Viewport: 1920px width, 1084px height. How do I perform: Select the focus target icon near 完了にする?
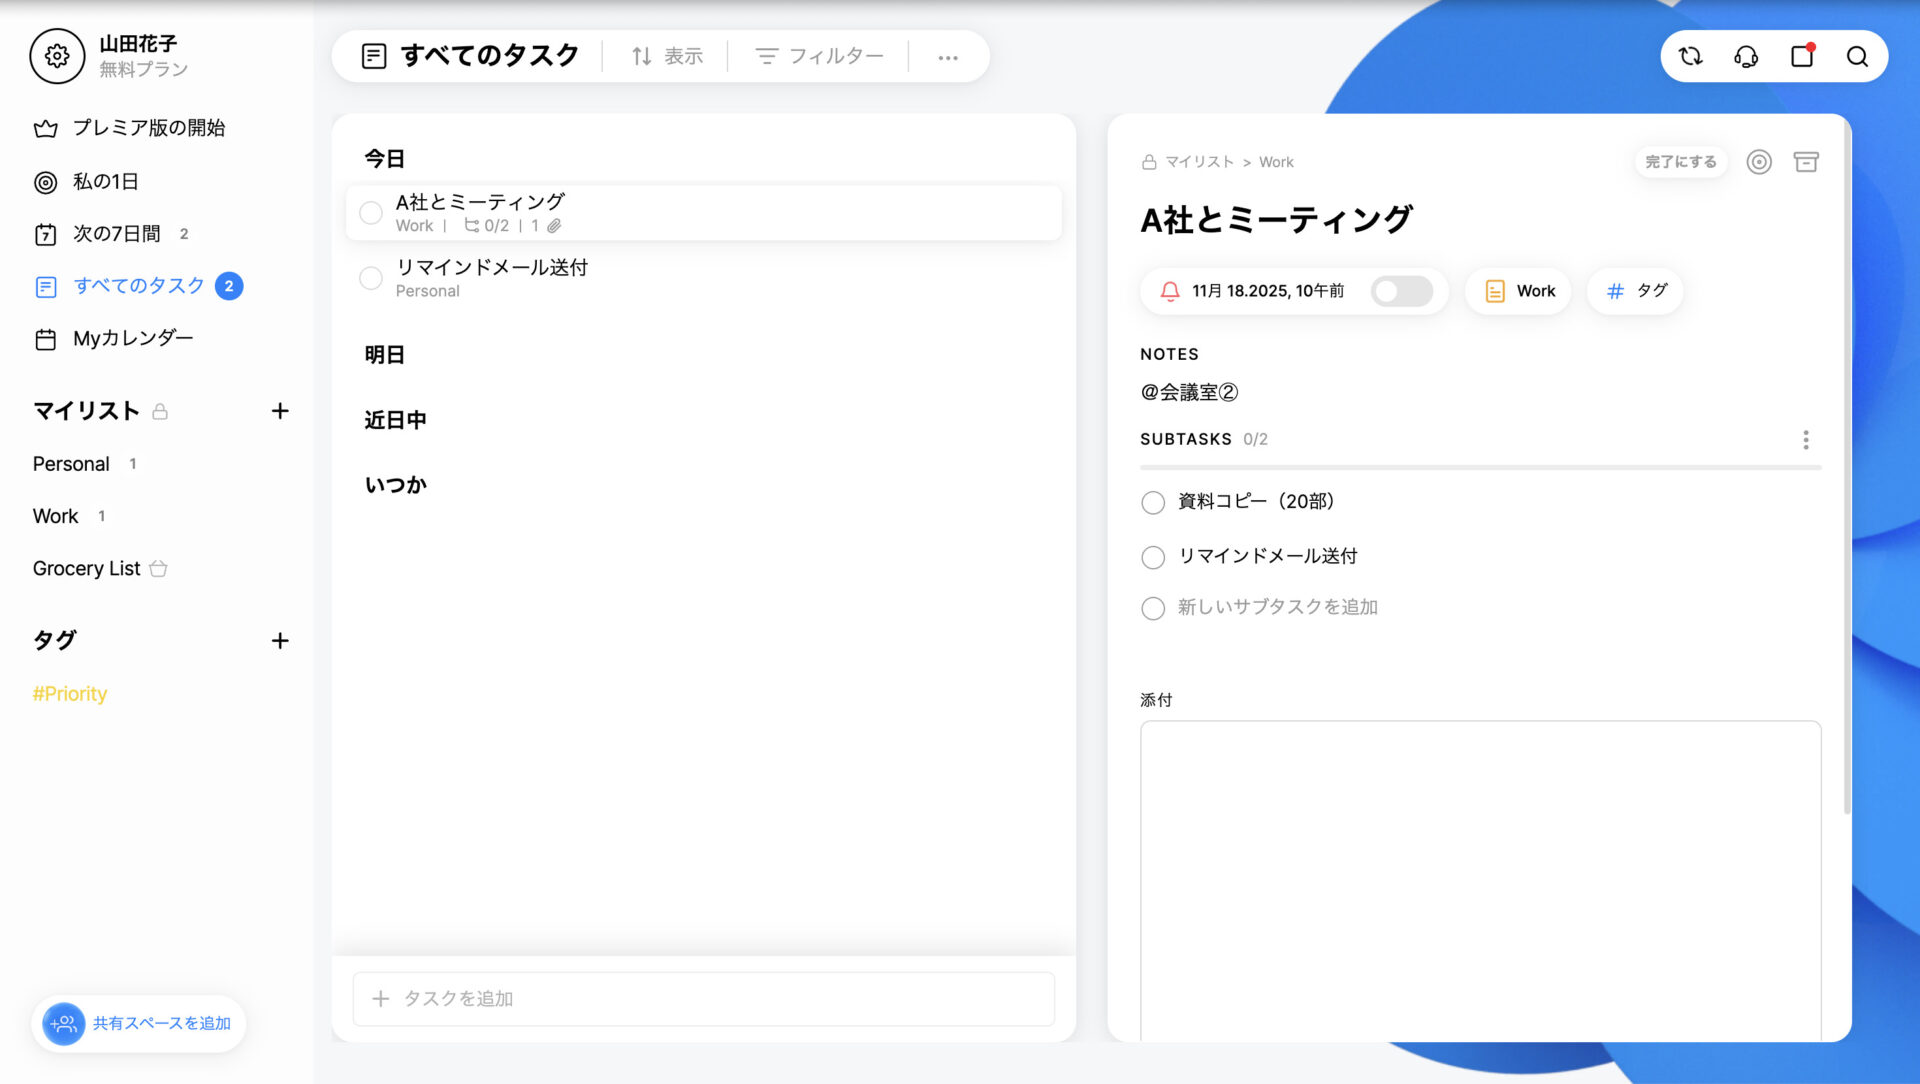1760,161
